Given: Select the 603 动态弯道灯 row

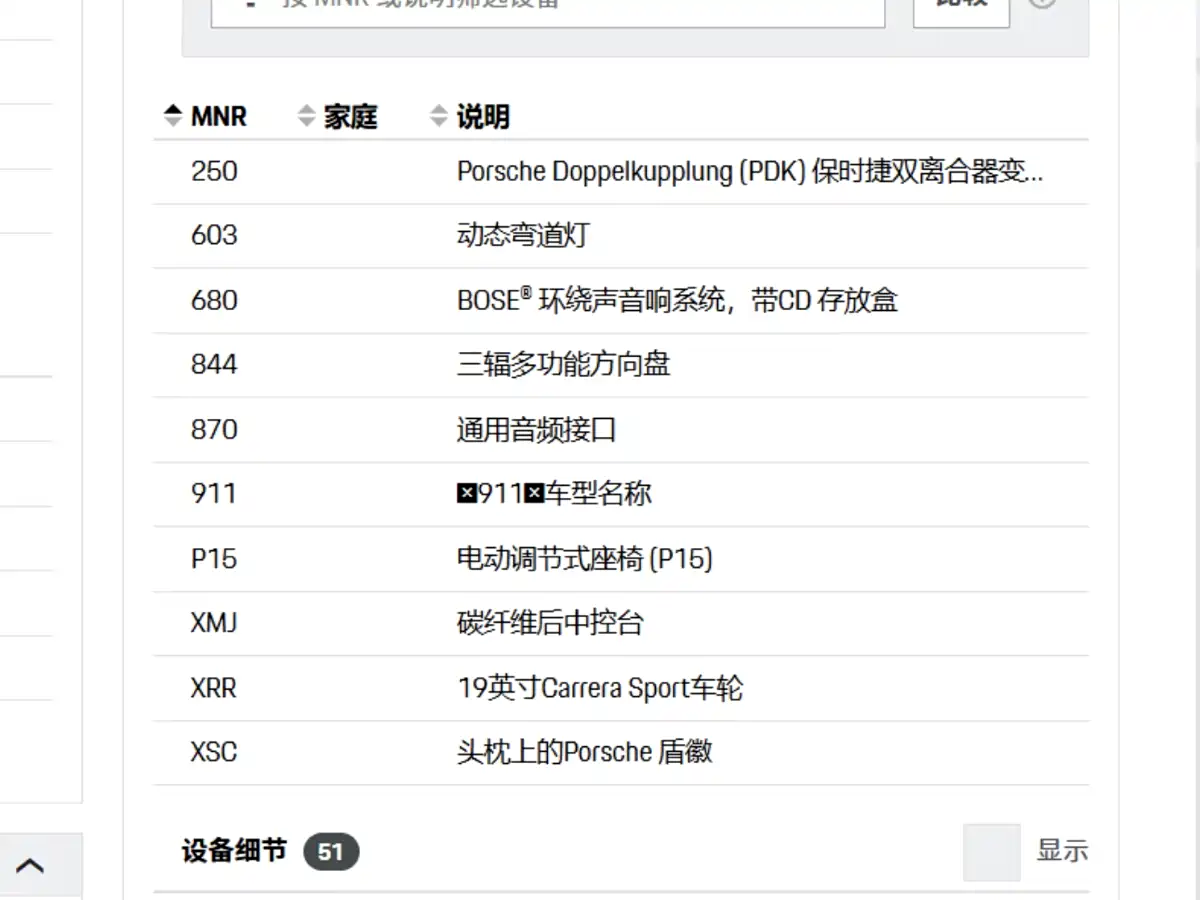Looking at the screenshot, I should click(621, 236).
